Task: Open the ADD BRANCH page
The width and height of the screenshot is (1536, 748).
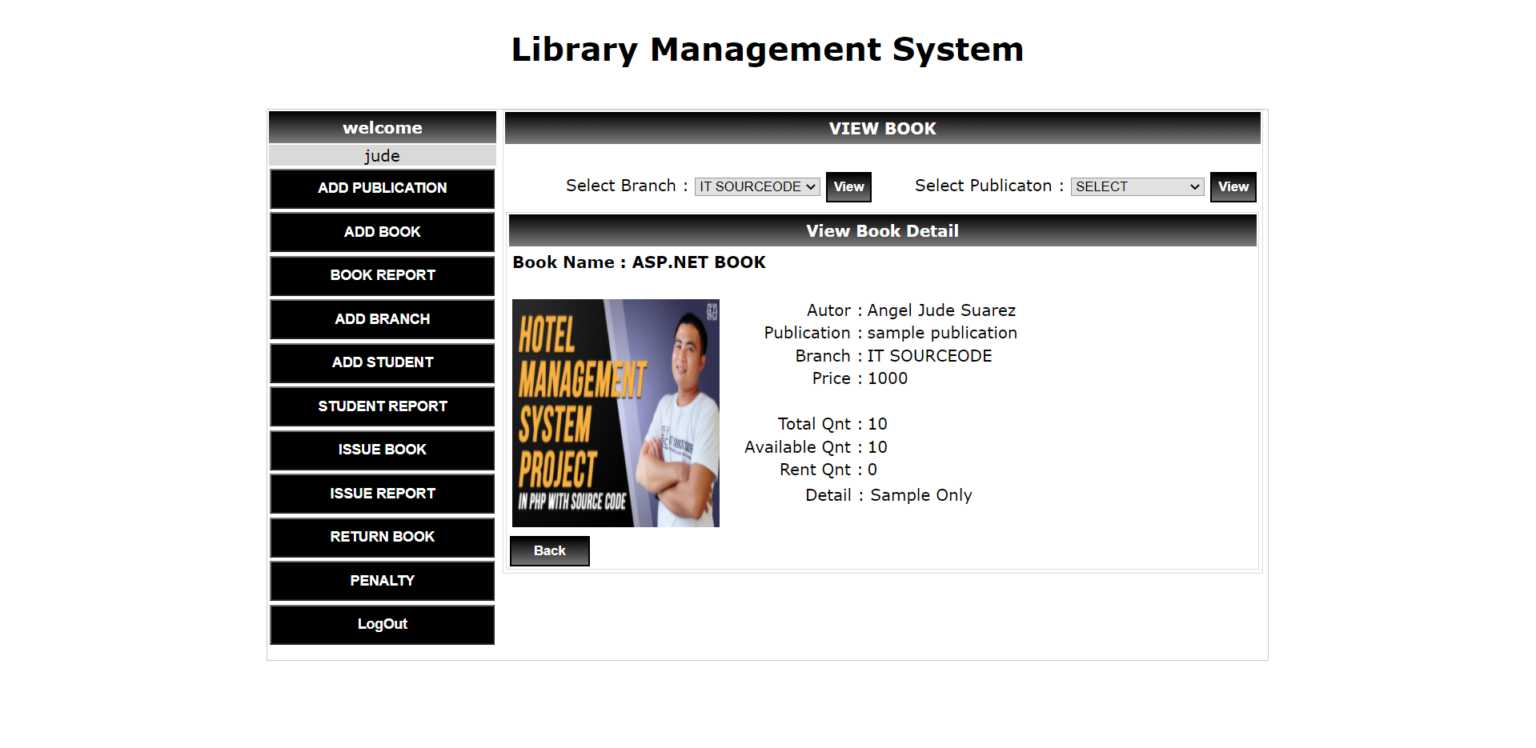Action: (381, 319)
